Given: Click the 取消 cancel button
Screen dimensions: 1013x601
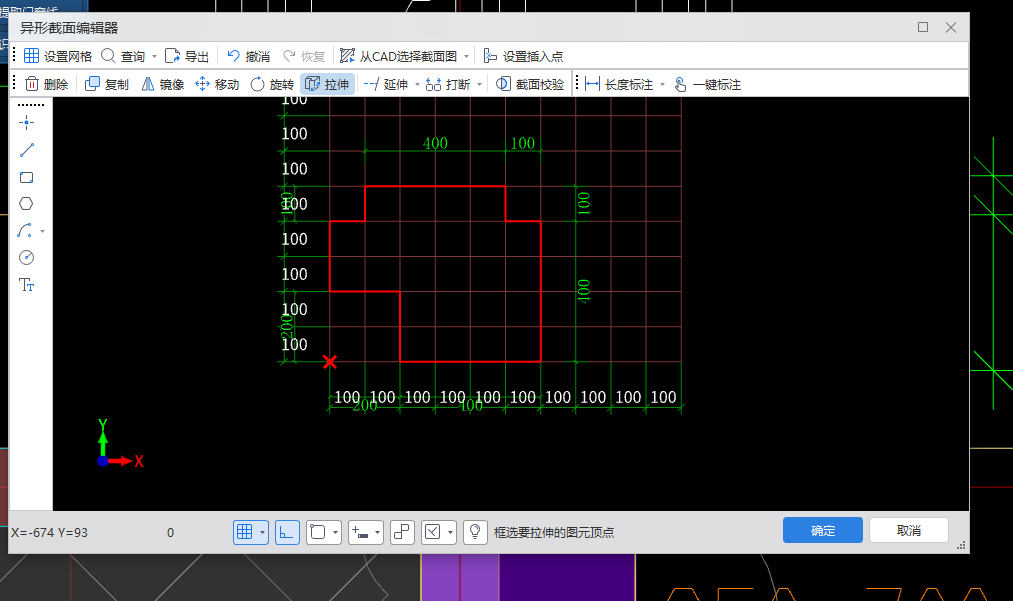Looking at the screenshot, I should coord(908,531).
